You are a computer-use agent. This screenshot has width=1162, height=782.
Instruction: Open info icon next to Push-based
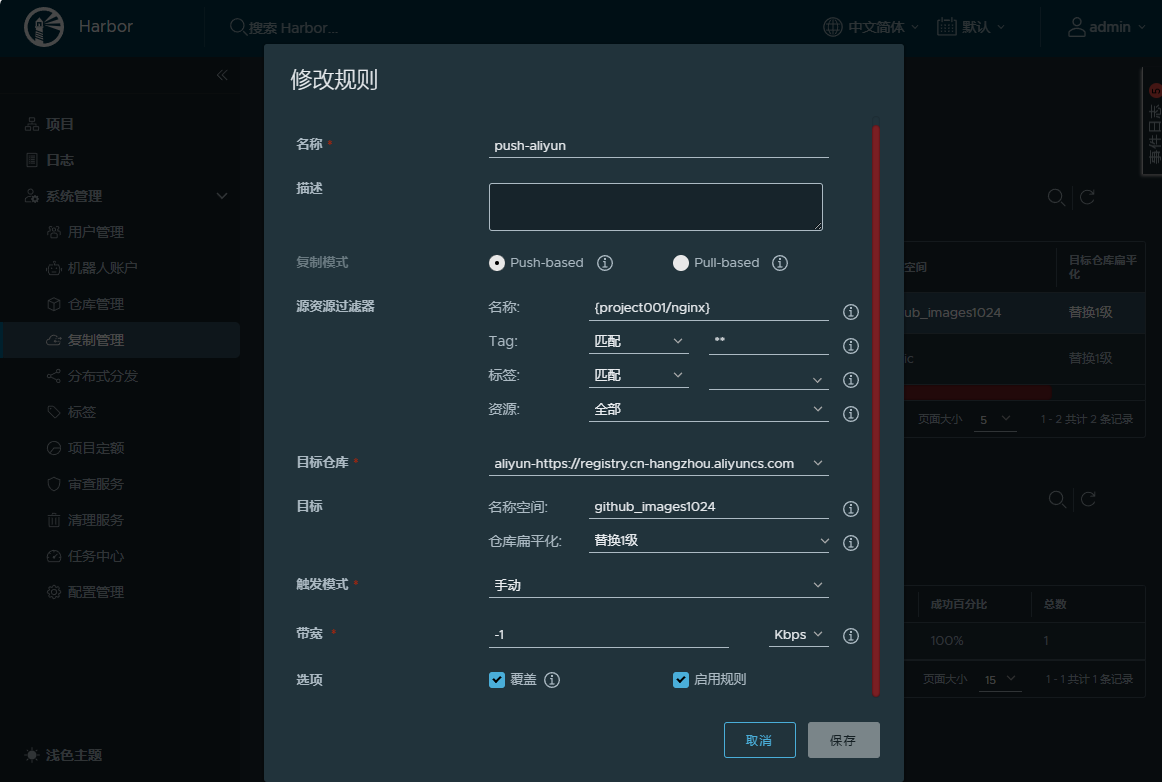[605, 263]
